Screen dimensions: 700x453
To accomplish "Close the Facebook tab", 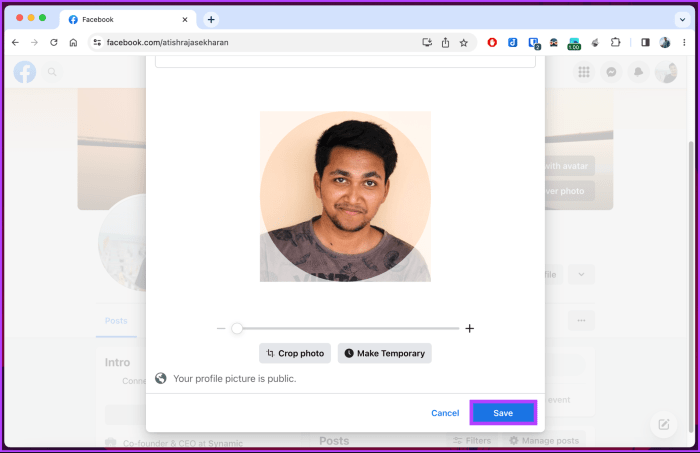I will (x=185, y=19).
